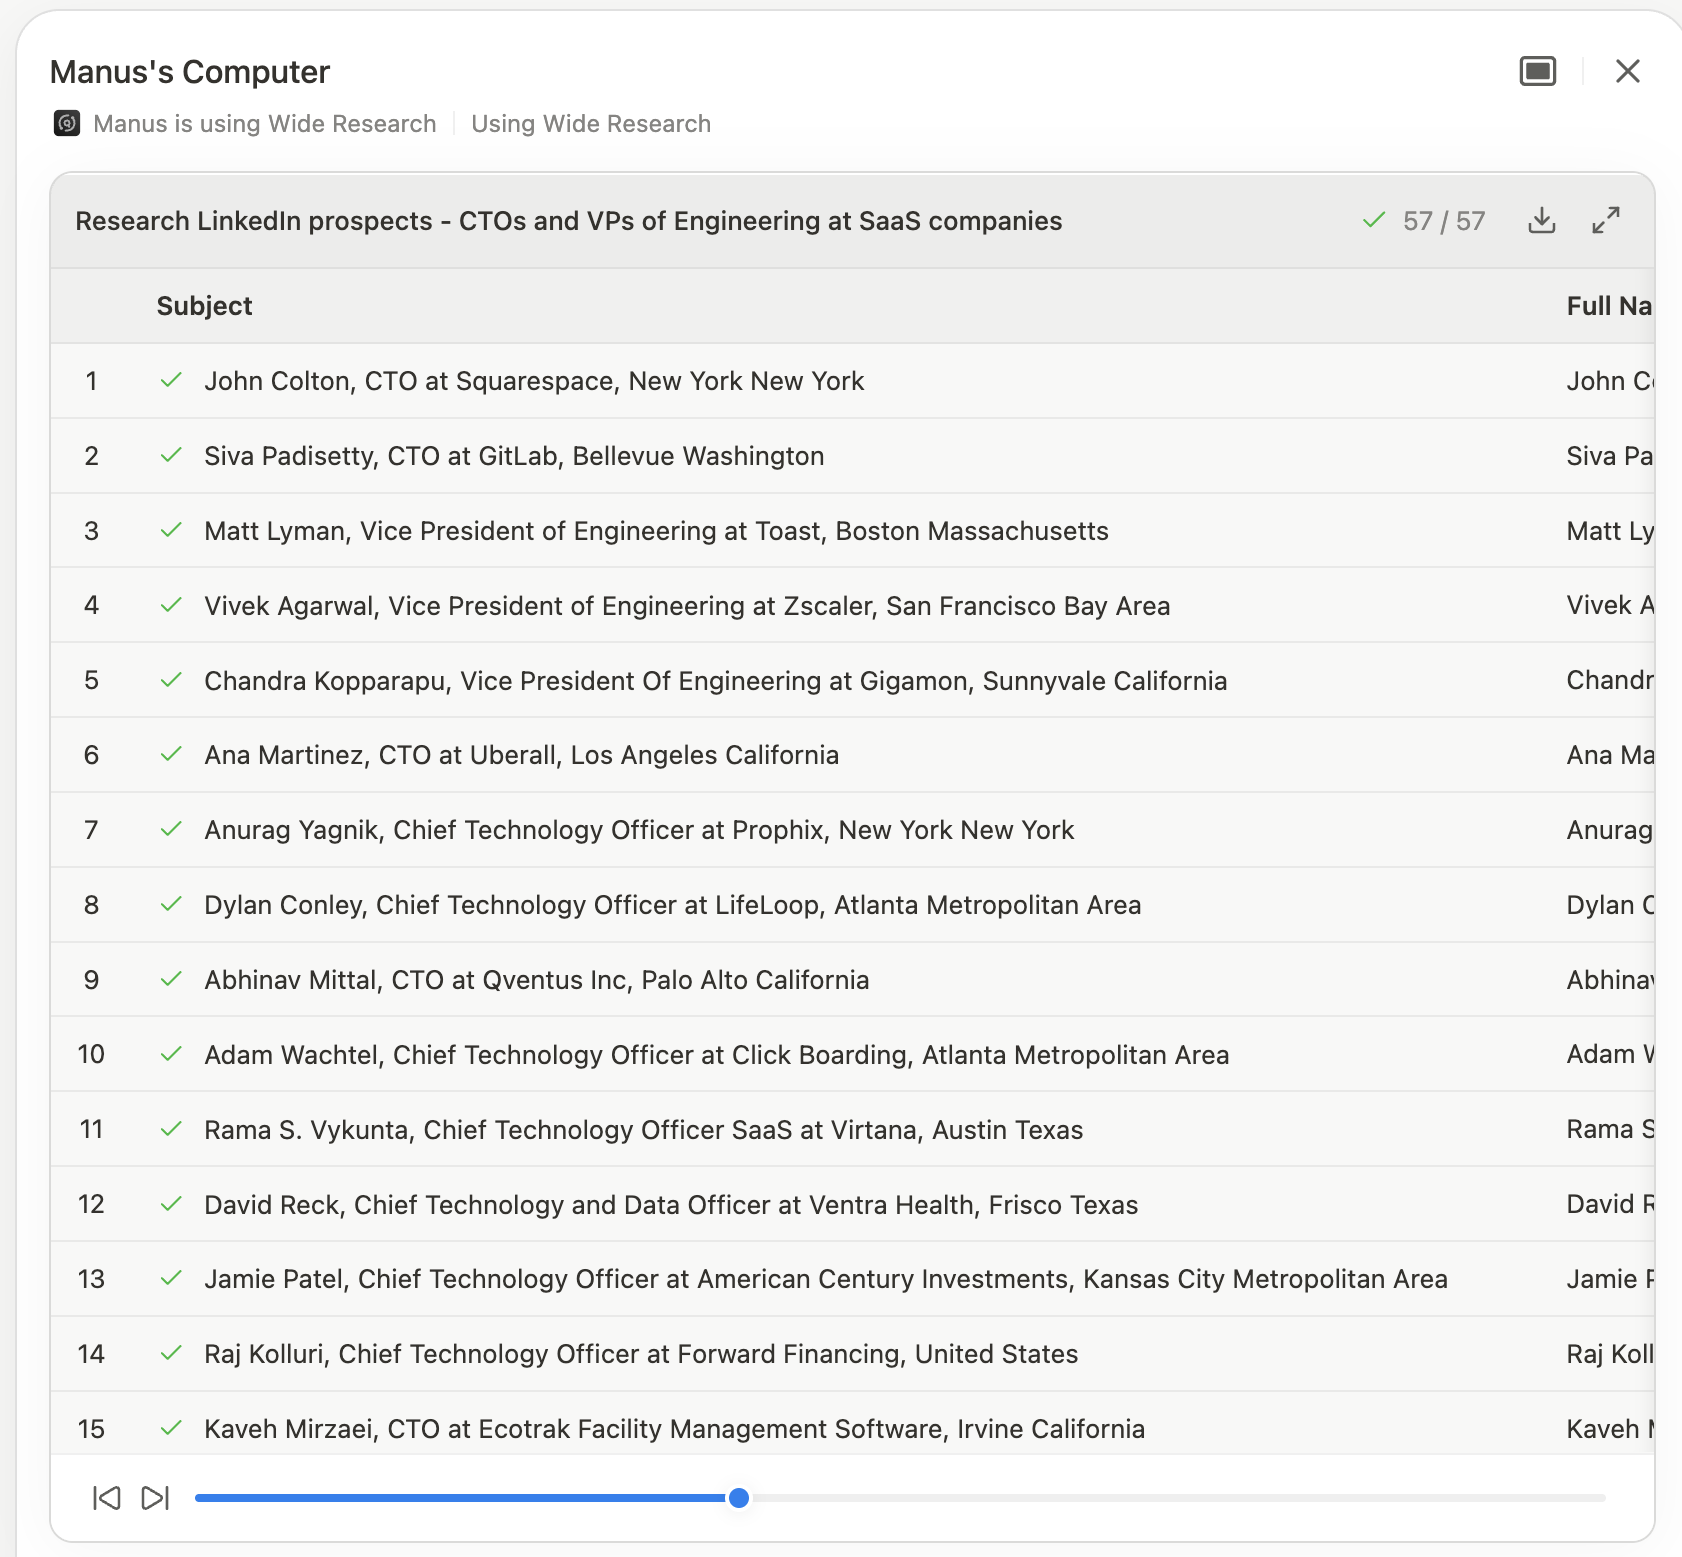Close the Manus's Computer panel
The image size is (1682, 1557).
1628,71
